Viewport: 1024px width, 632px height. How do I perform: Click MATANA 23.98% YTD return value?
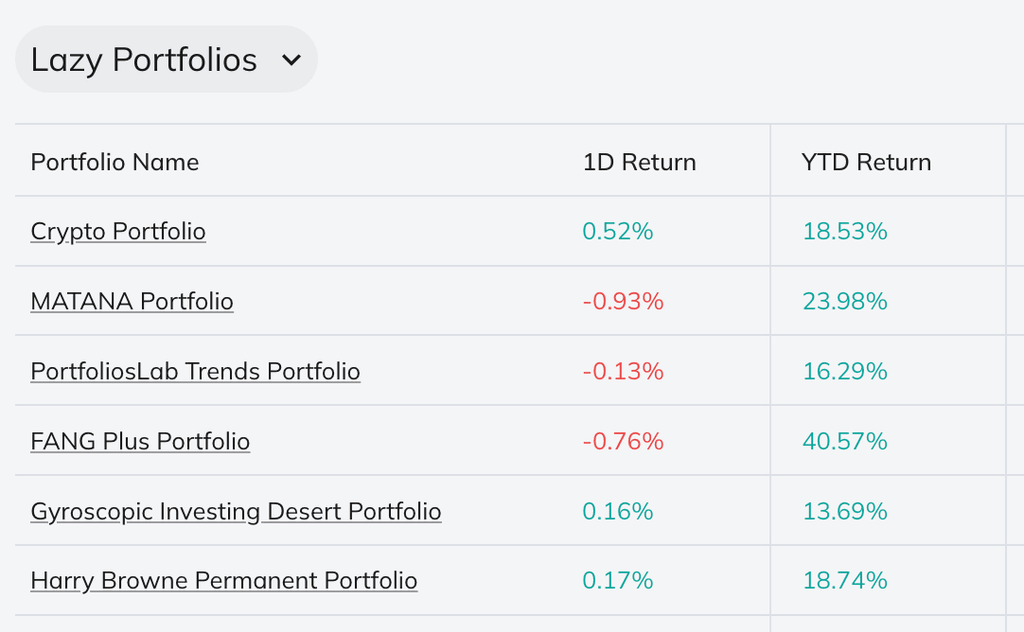(845, 302)
